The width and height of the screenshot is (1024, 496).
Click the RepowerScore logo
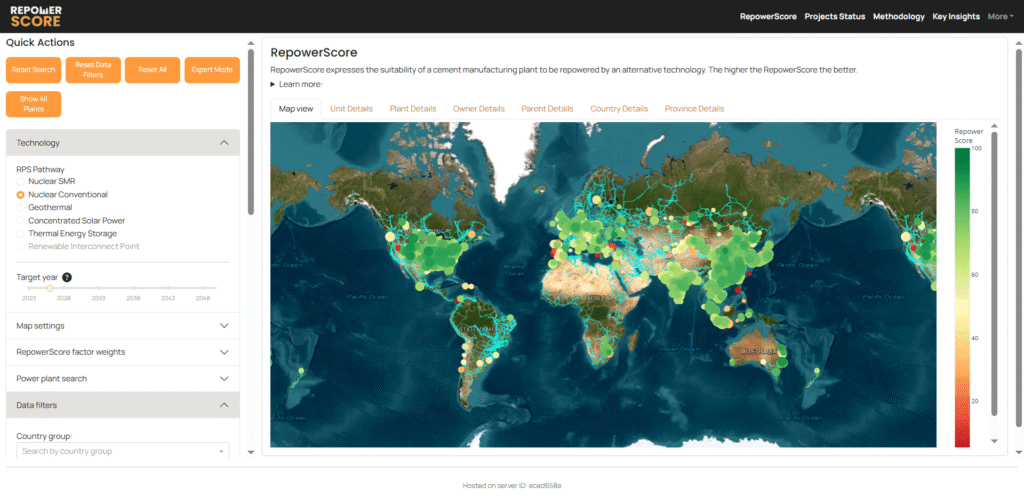pyautogui.click(x=36, y=15)
